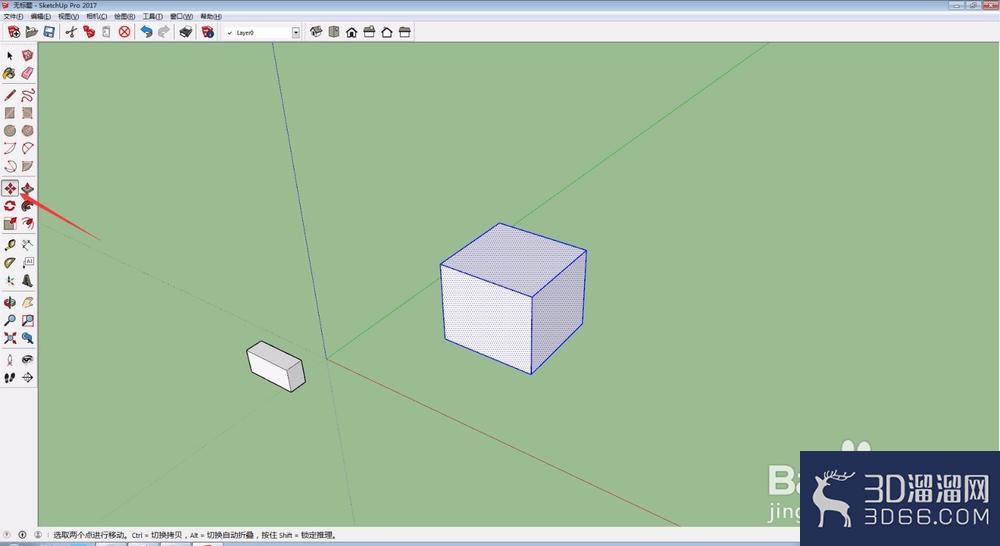
Task: Select the Line pencil tool
Action: pos(10,96)
